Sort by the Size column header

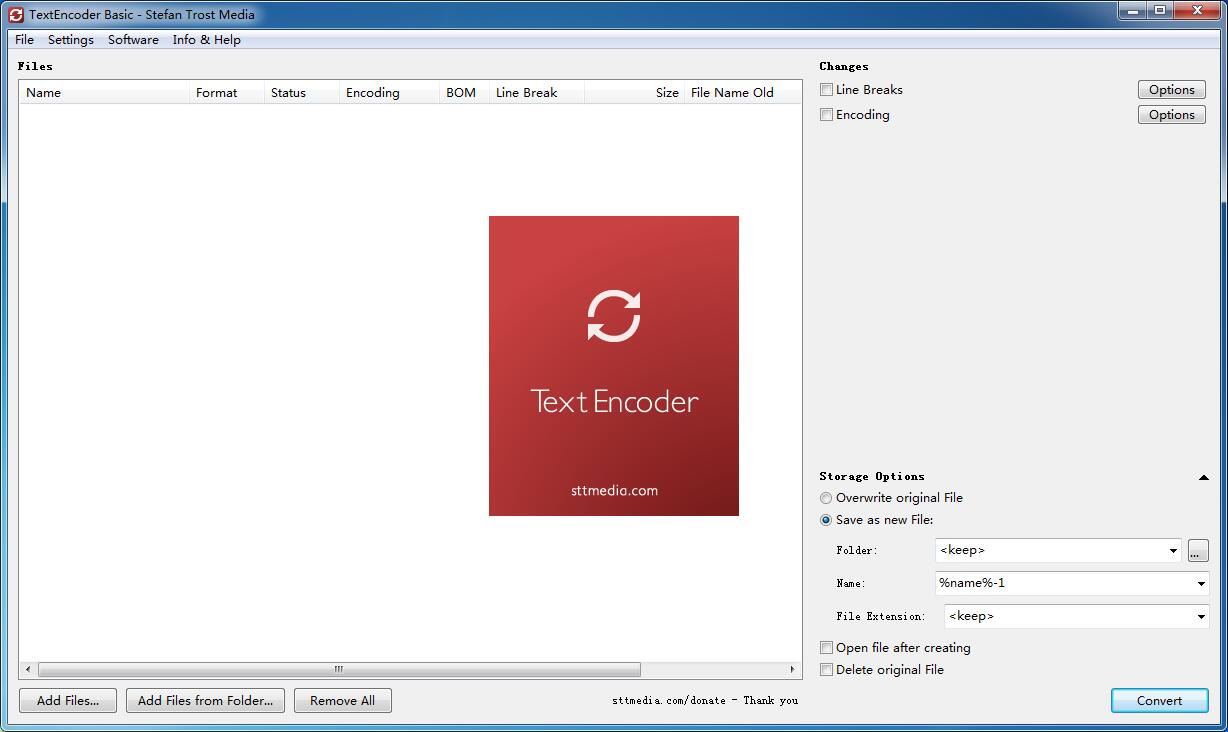pyautogui.click(x=635, y=93)
